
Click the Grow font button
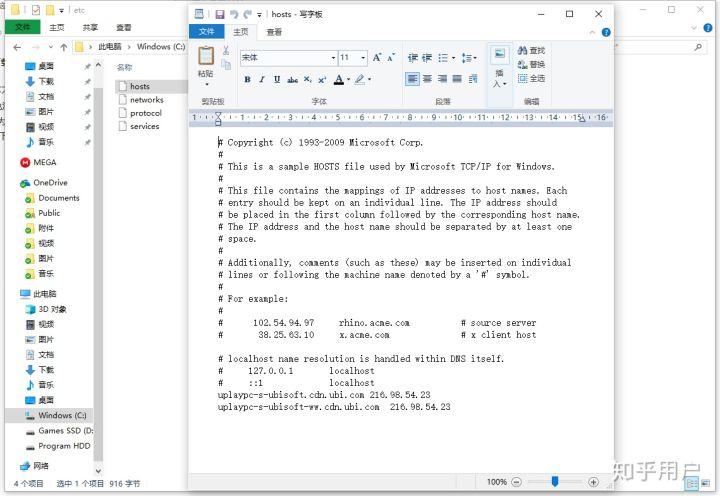pos(377,57)
